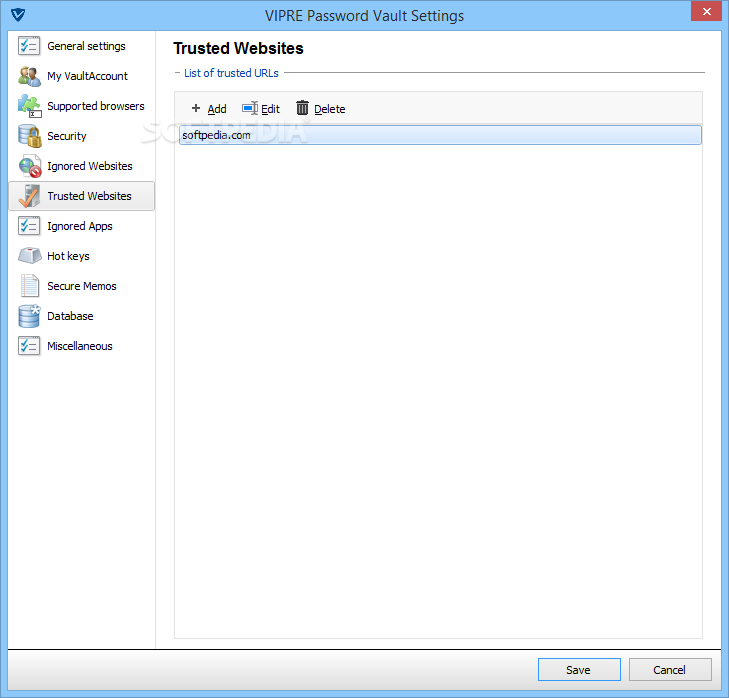Open the Secure Memos section
This screenshot has height=698, width=729.
click(81, 286)
